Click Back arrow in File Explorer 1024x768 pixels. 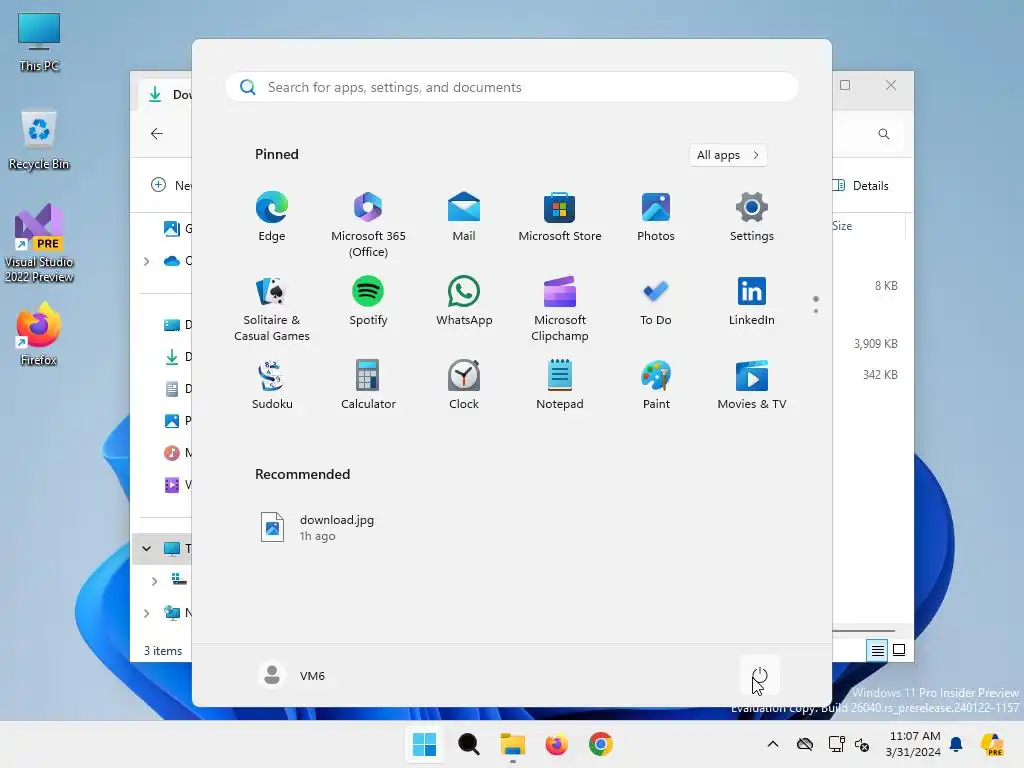point(157,133)
